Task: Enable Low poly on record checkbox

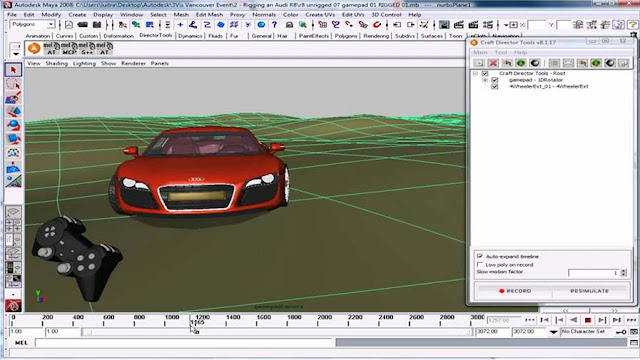Action: coord(480,264)
